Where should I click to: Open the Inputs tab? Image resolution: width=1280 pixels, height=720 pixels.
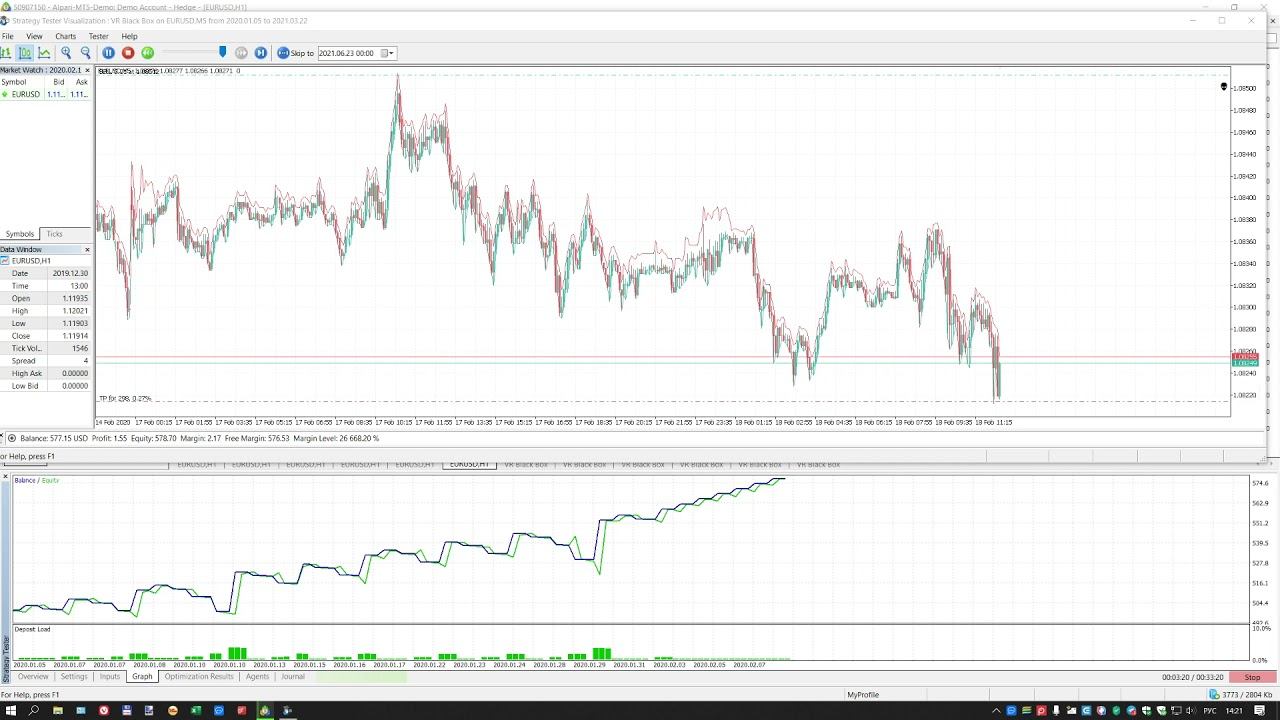point(110,677)
